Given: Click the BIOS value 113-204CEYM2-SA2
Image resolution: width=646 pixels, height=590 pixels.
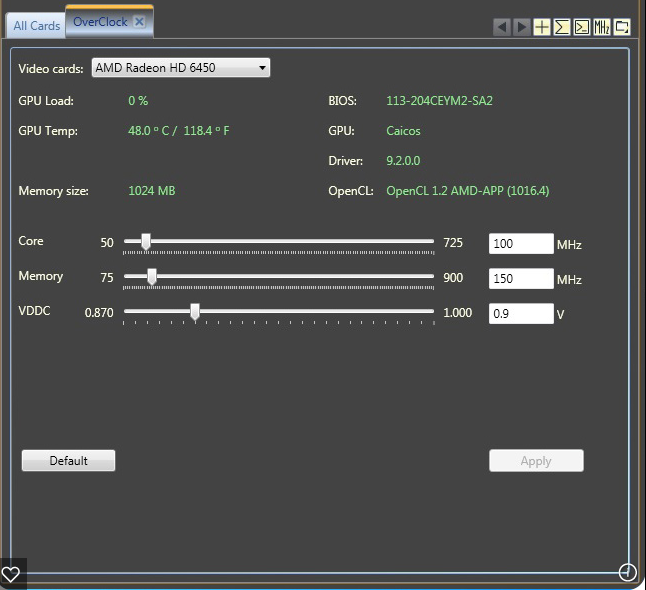Looking at the screenshot, I should (x=439, y=101).
